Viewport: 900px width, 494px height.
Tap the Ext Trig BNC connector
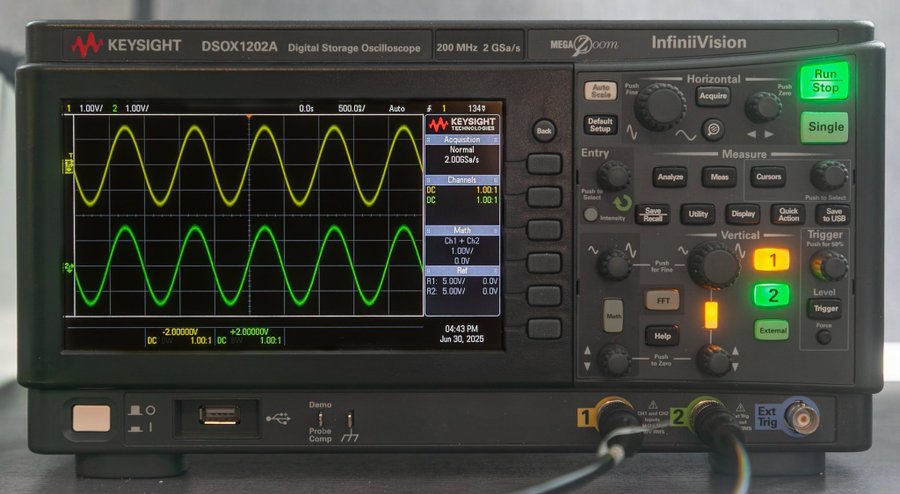pos(801,417)
